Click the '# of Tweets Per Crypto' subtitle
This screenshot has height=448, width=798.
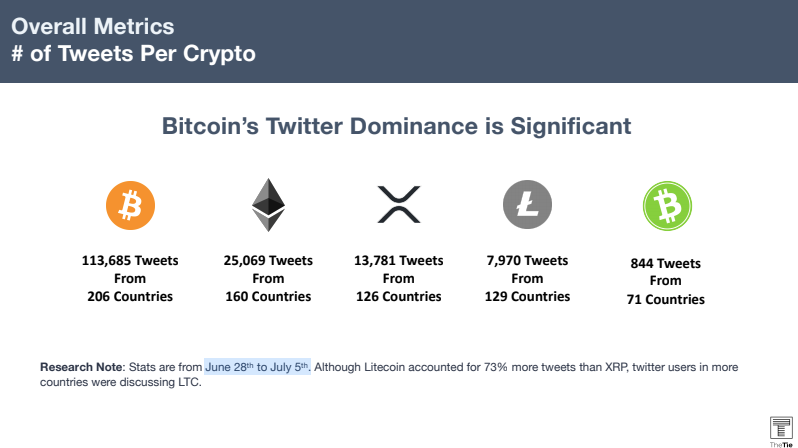point(133,54)
